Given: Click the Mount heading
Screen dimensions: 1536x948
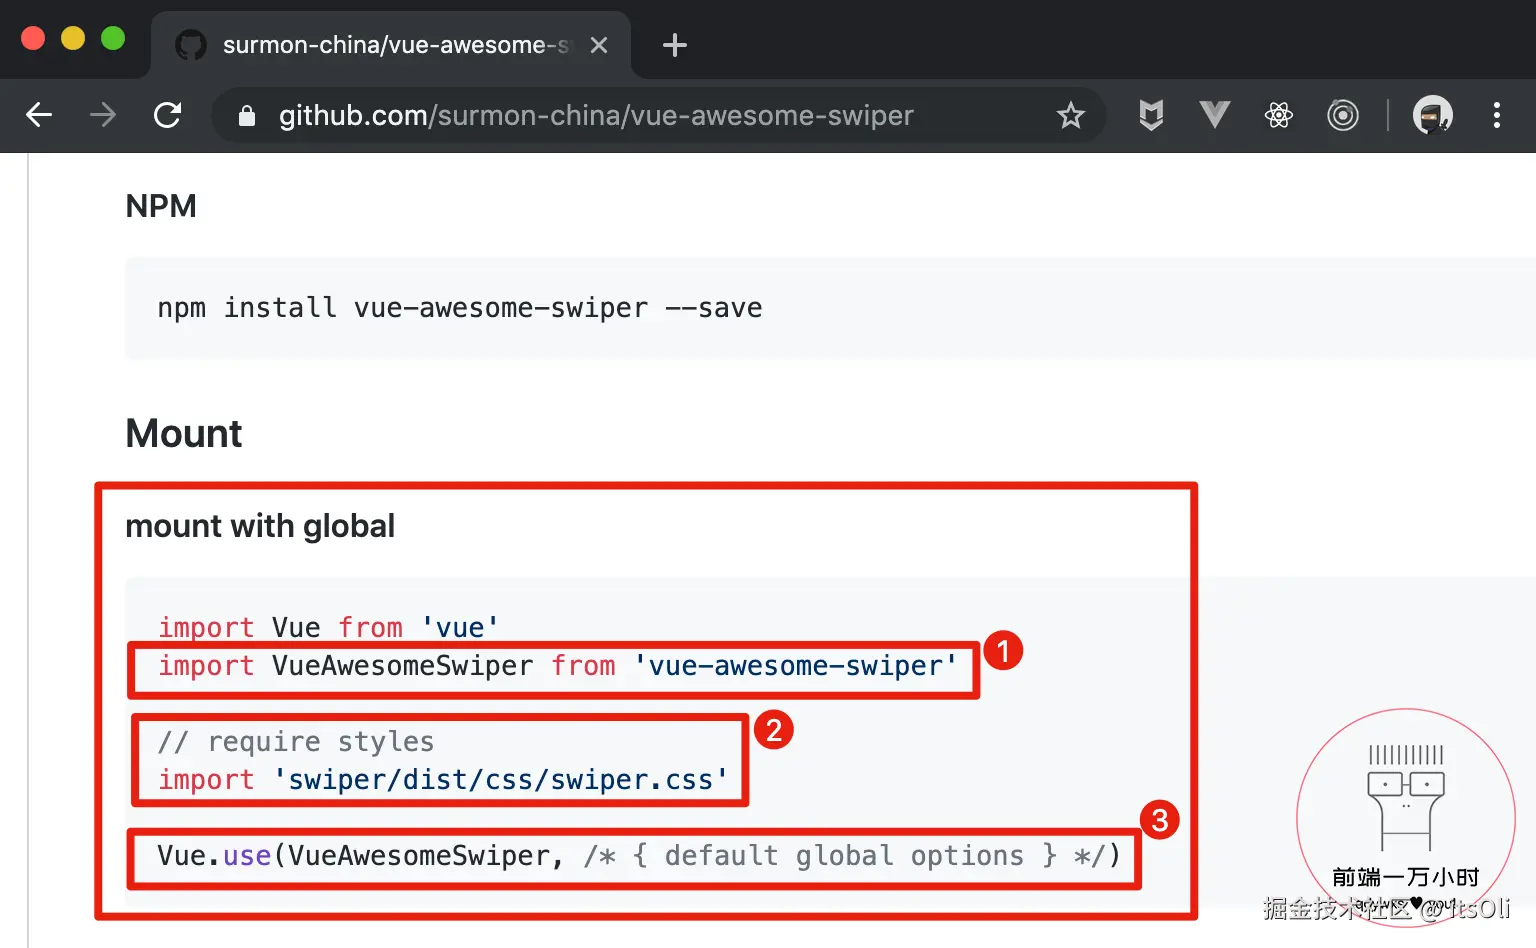Looking at the screenshot, I should (x=184, y=434).
